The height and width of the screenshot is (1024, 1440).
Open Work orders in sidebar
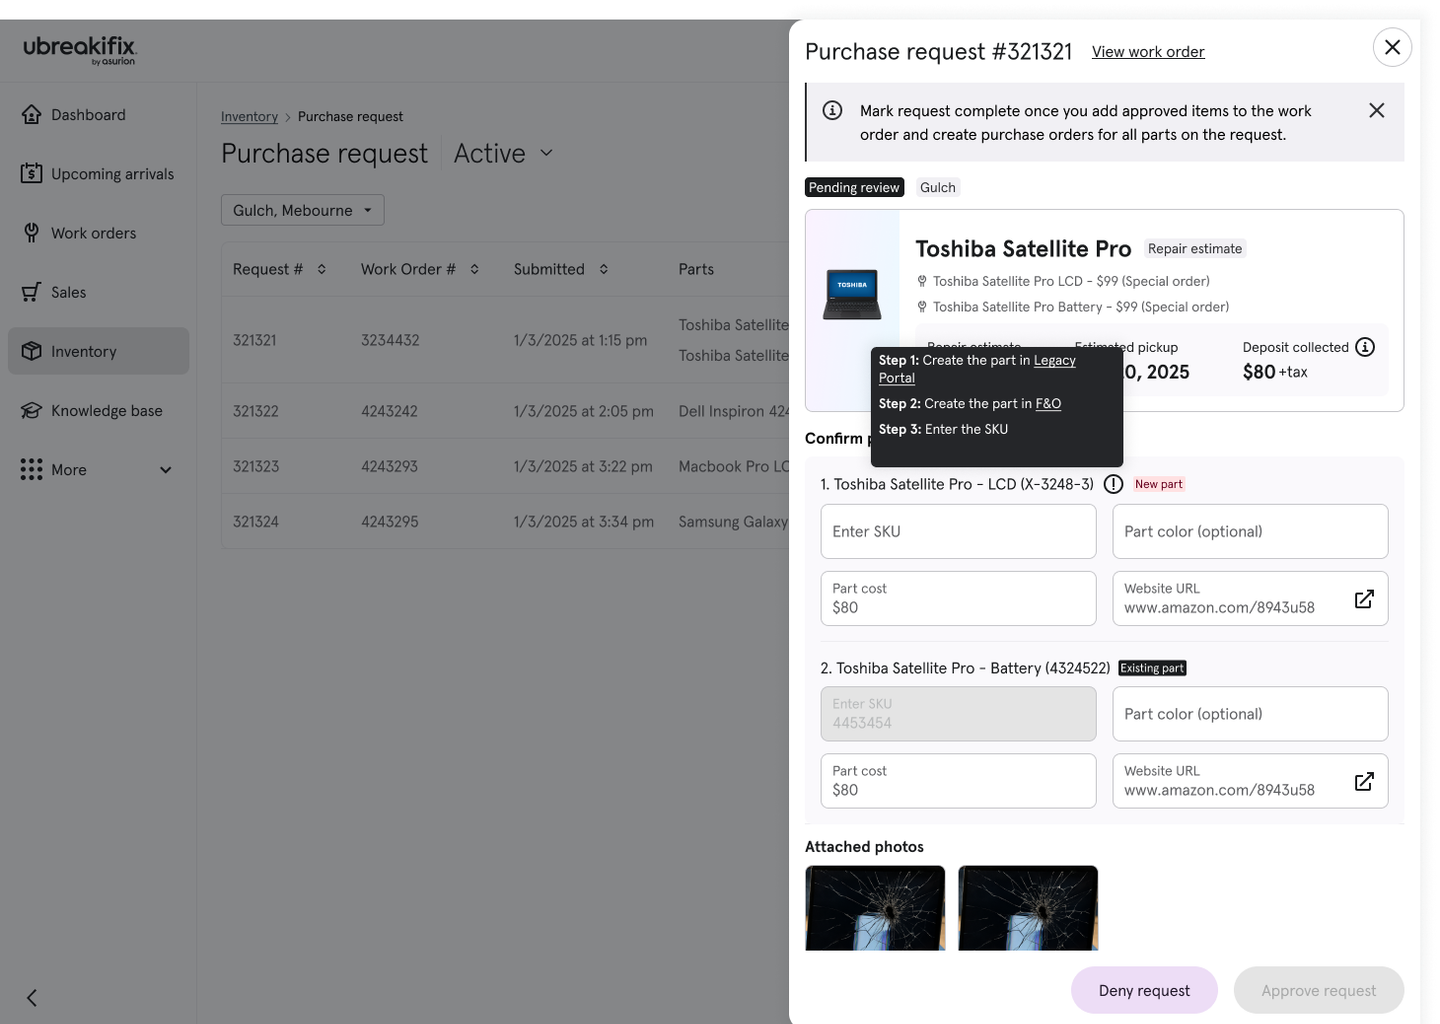[x=98, y=233]
